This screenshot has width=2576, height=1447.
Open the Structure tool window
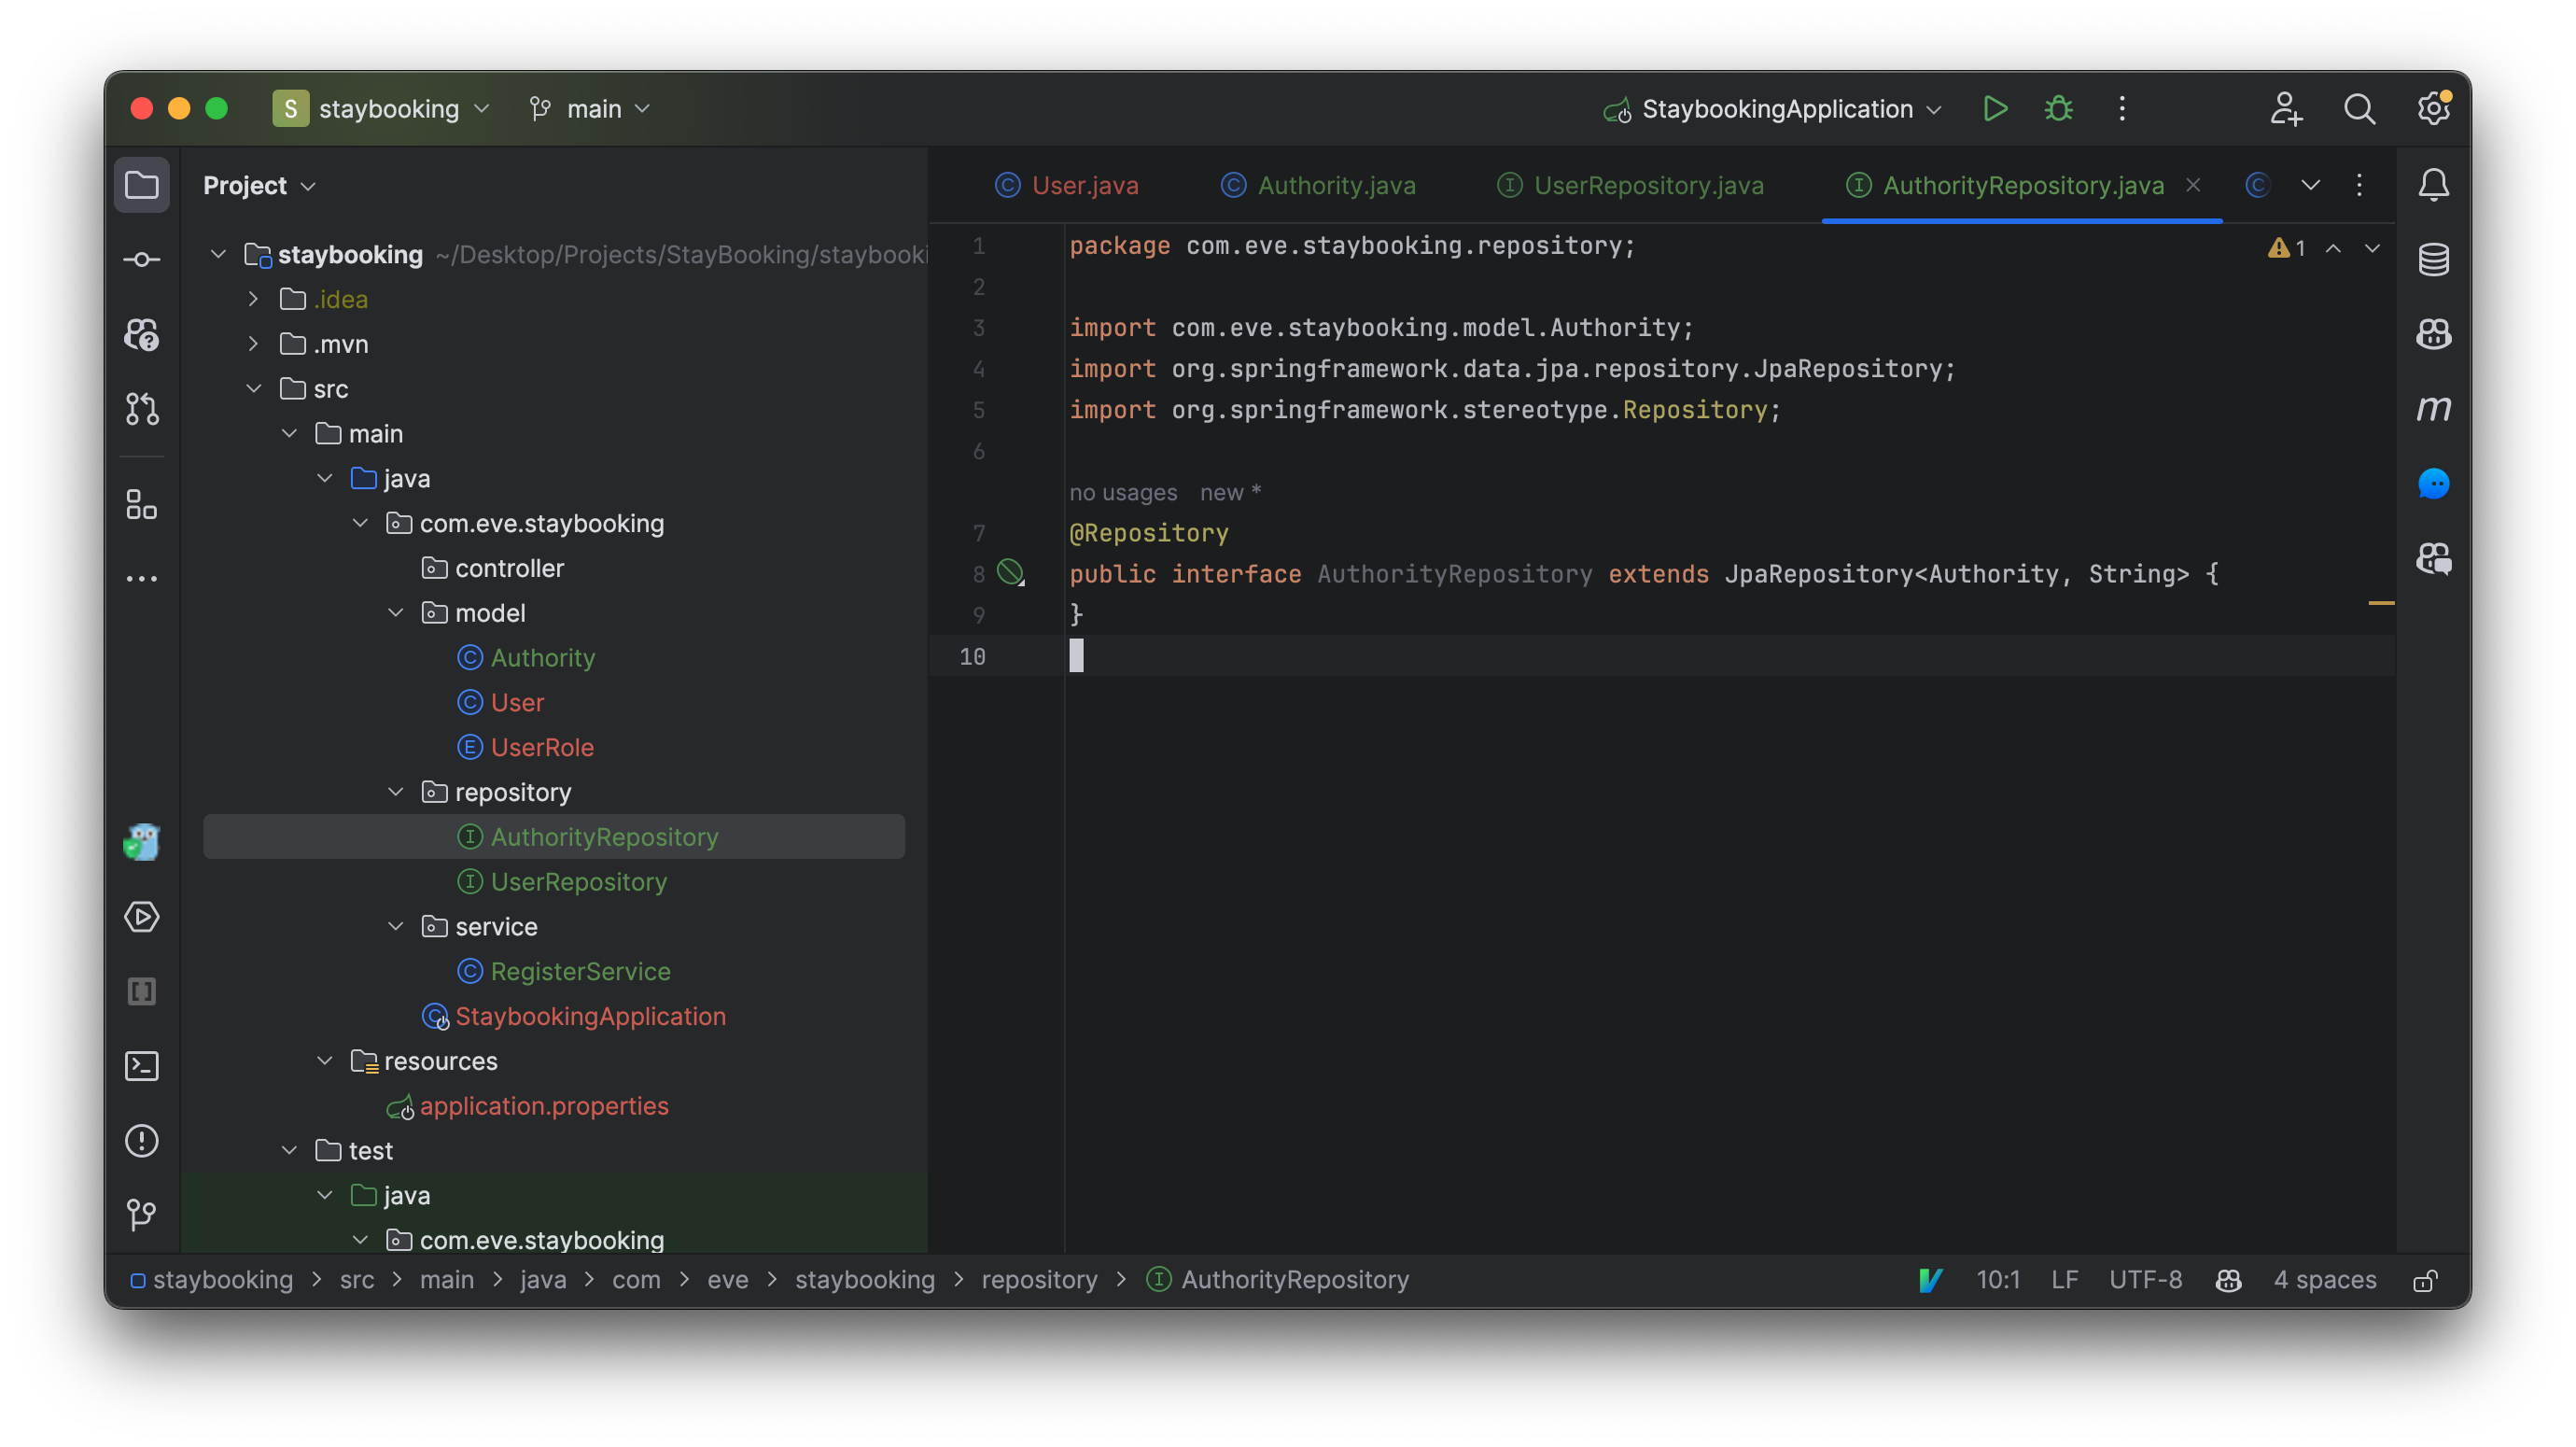pos(141,504)
